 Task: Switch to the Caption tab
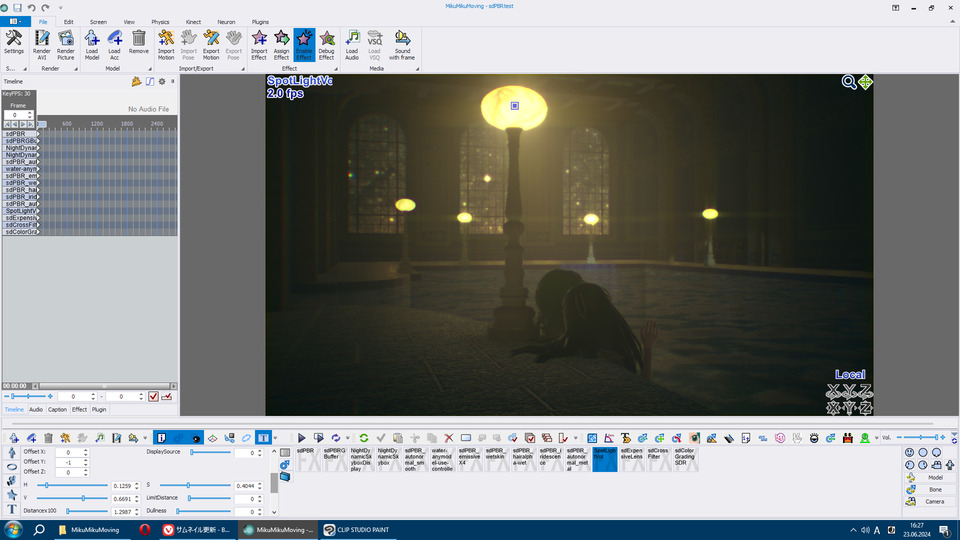coord(58,409)
